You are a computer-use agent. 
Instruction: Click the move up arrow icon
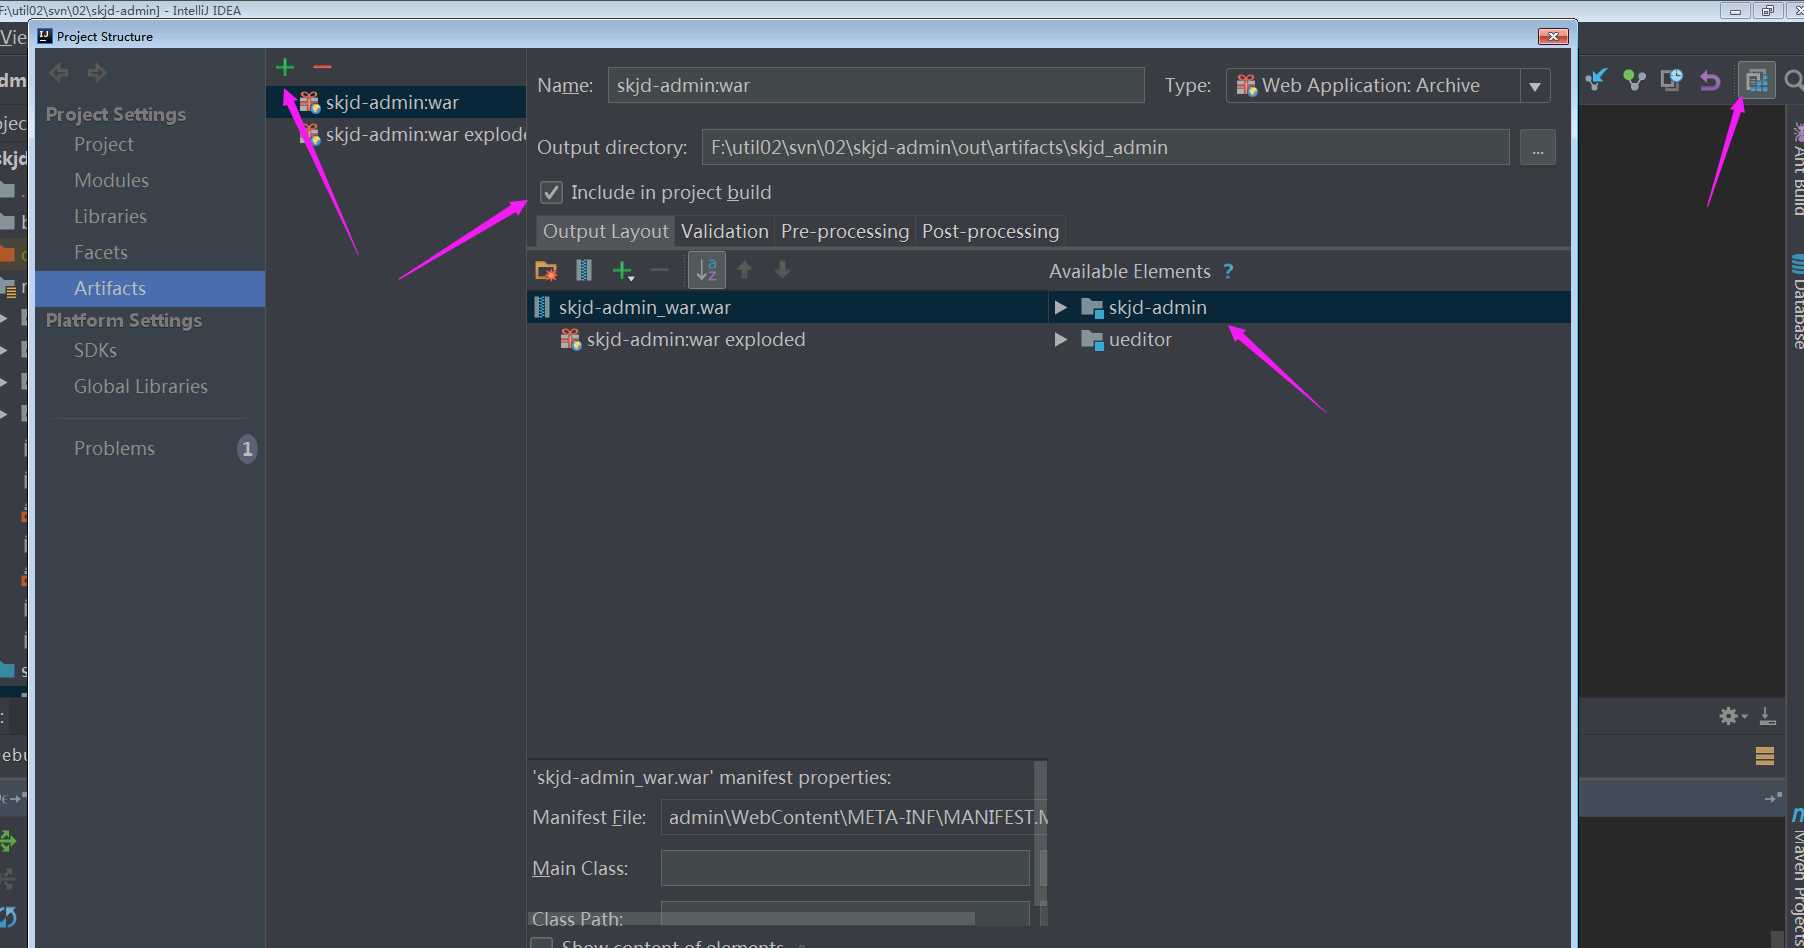[x=744, y=270]
